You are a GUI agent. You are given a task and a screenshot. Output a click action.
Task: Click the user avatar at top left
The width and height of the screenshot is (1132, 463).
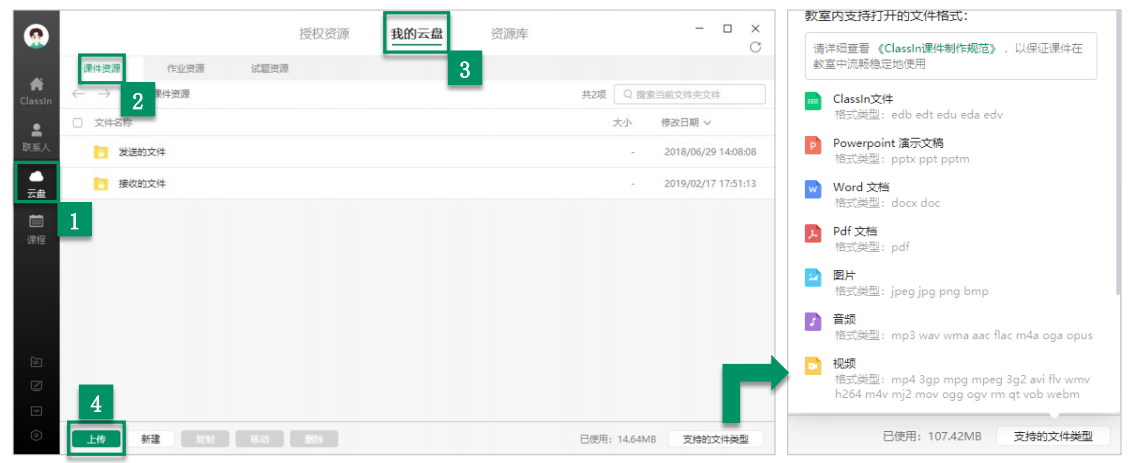[x=37, y=37]
